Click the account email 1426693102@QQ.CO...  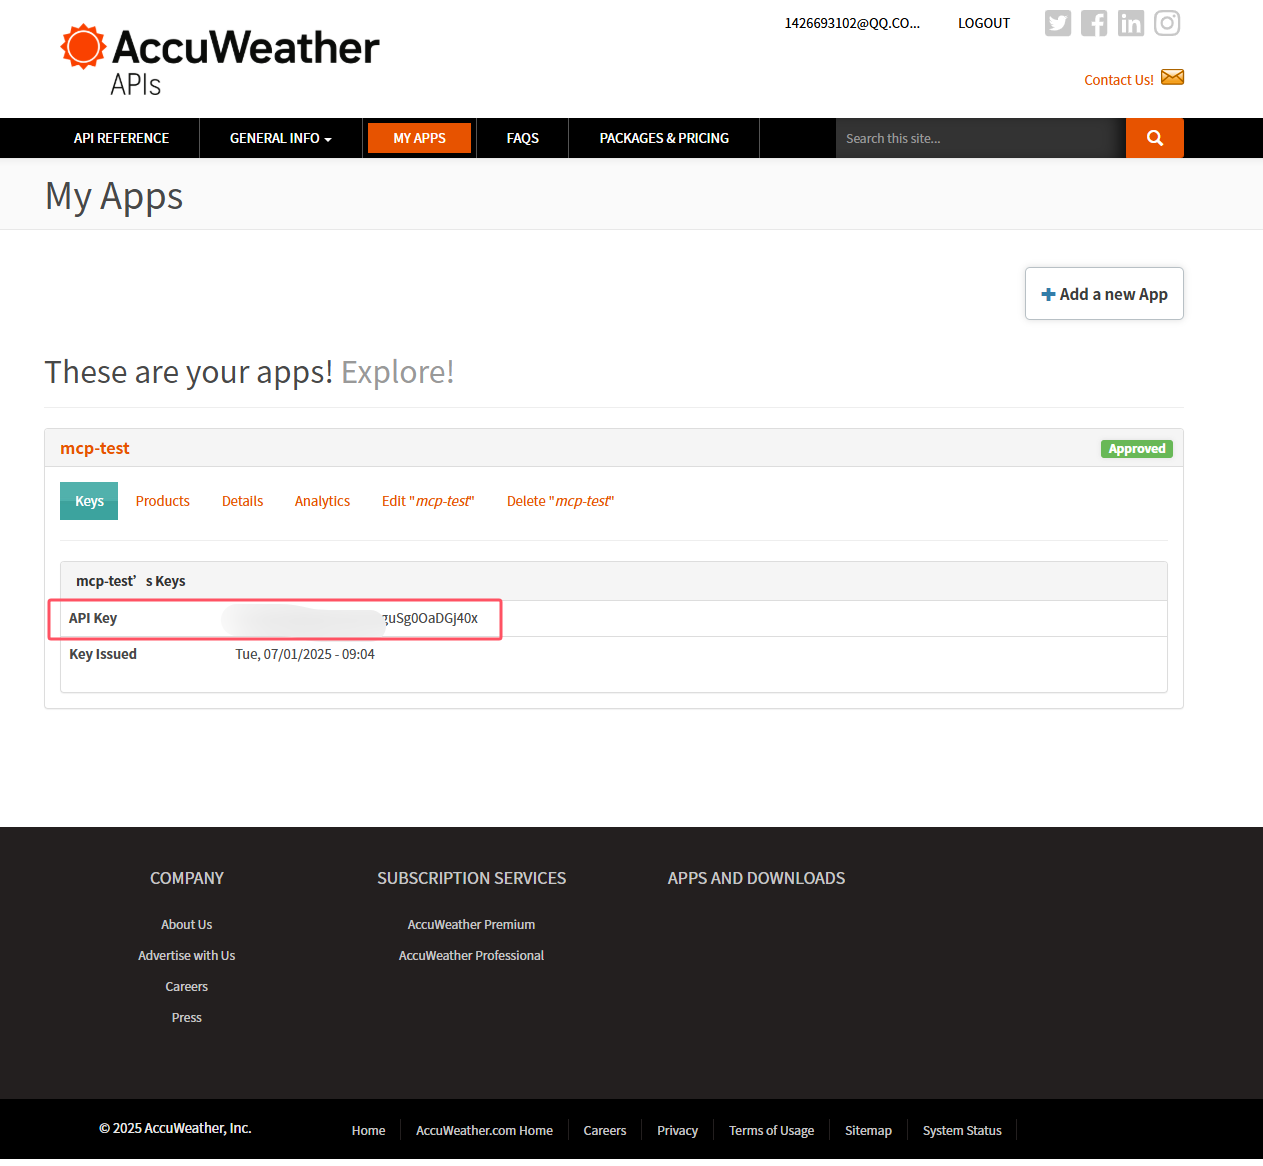852,23
